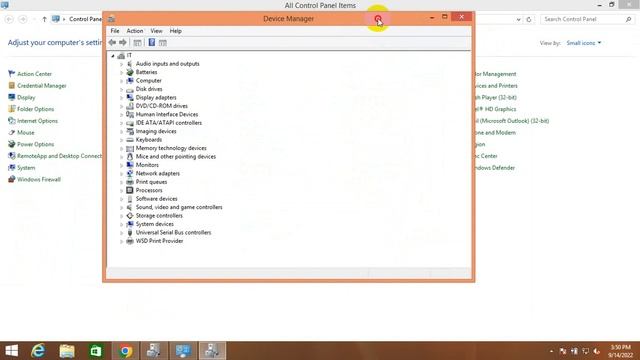Expand the Computer node
640x360 pixels.
click(121, 81)
